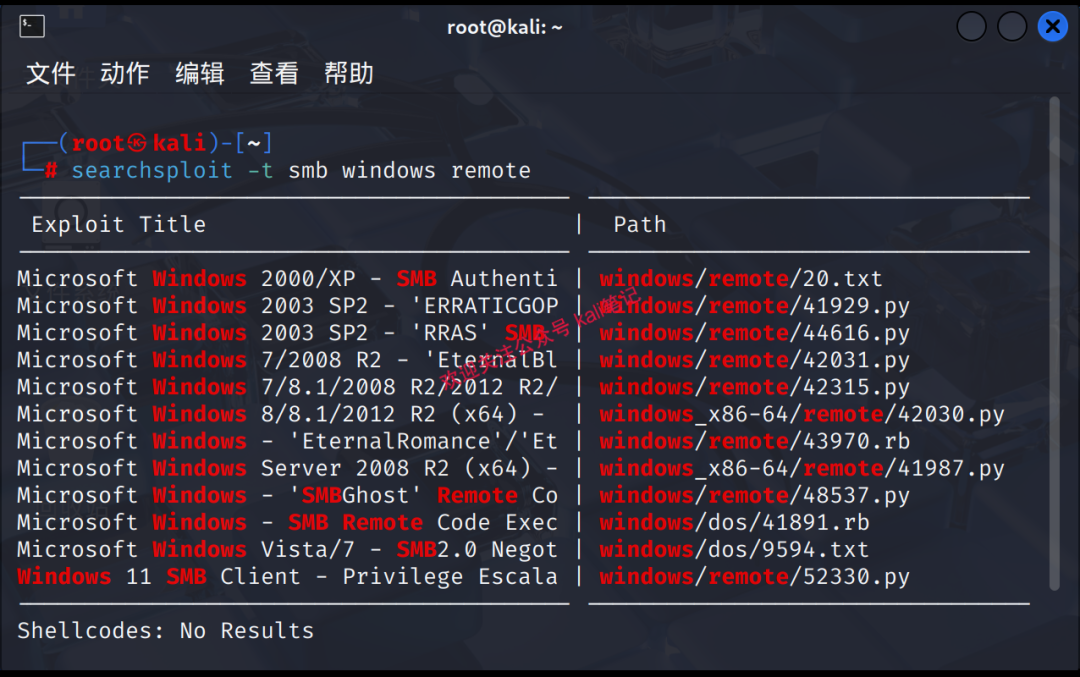Click the 'SMBGhost' Remote Co title
This screenshot has height=677, width=1080.
point(287,495)
